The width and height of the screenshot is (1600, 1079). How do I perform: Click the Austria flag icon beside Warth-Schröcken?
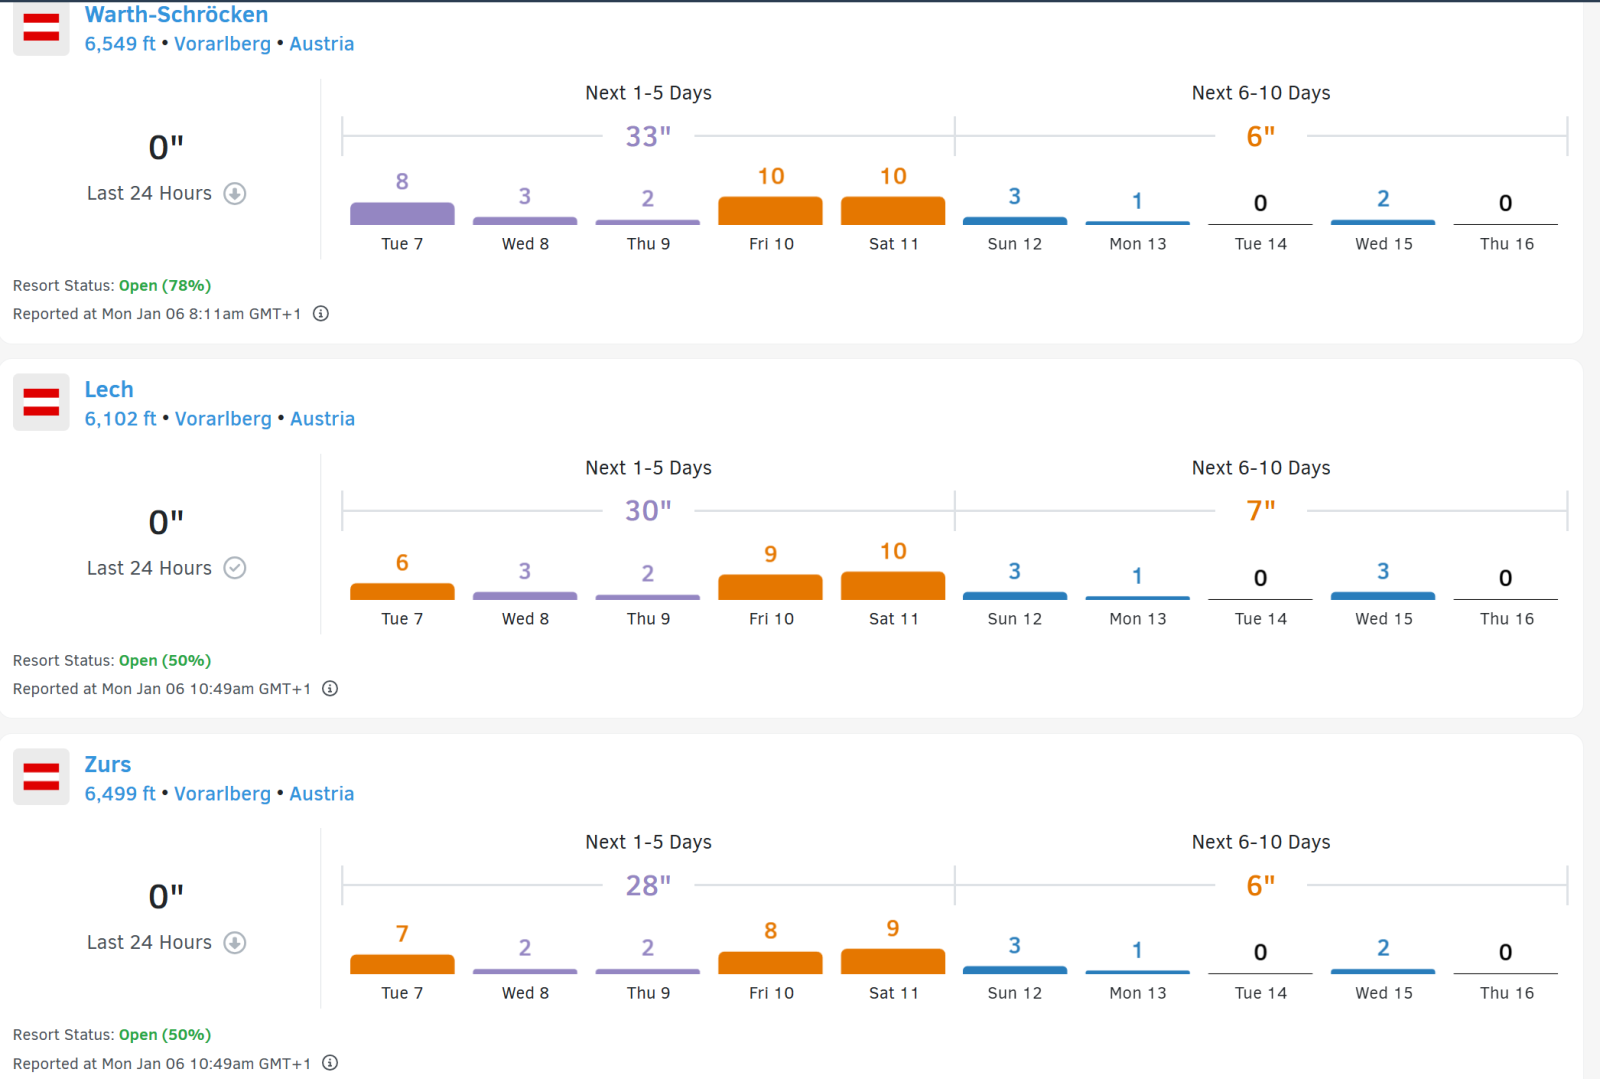tap(41, 28)
